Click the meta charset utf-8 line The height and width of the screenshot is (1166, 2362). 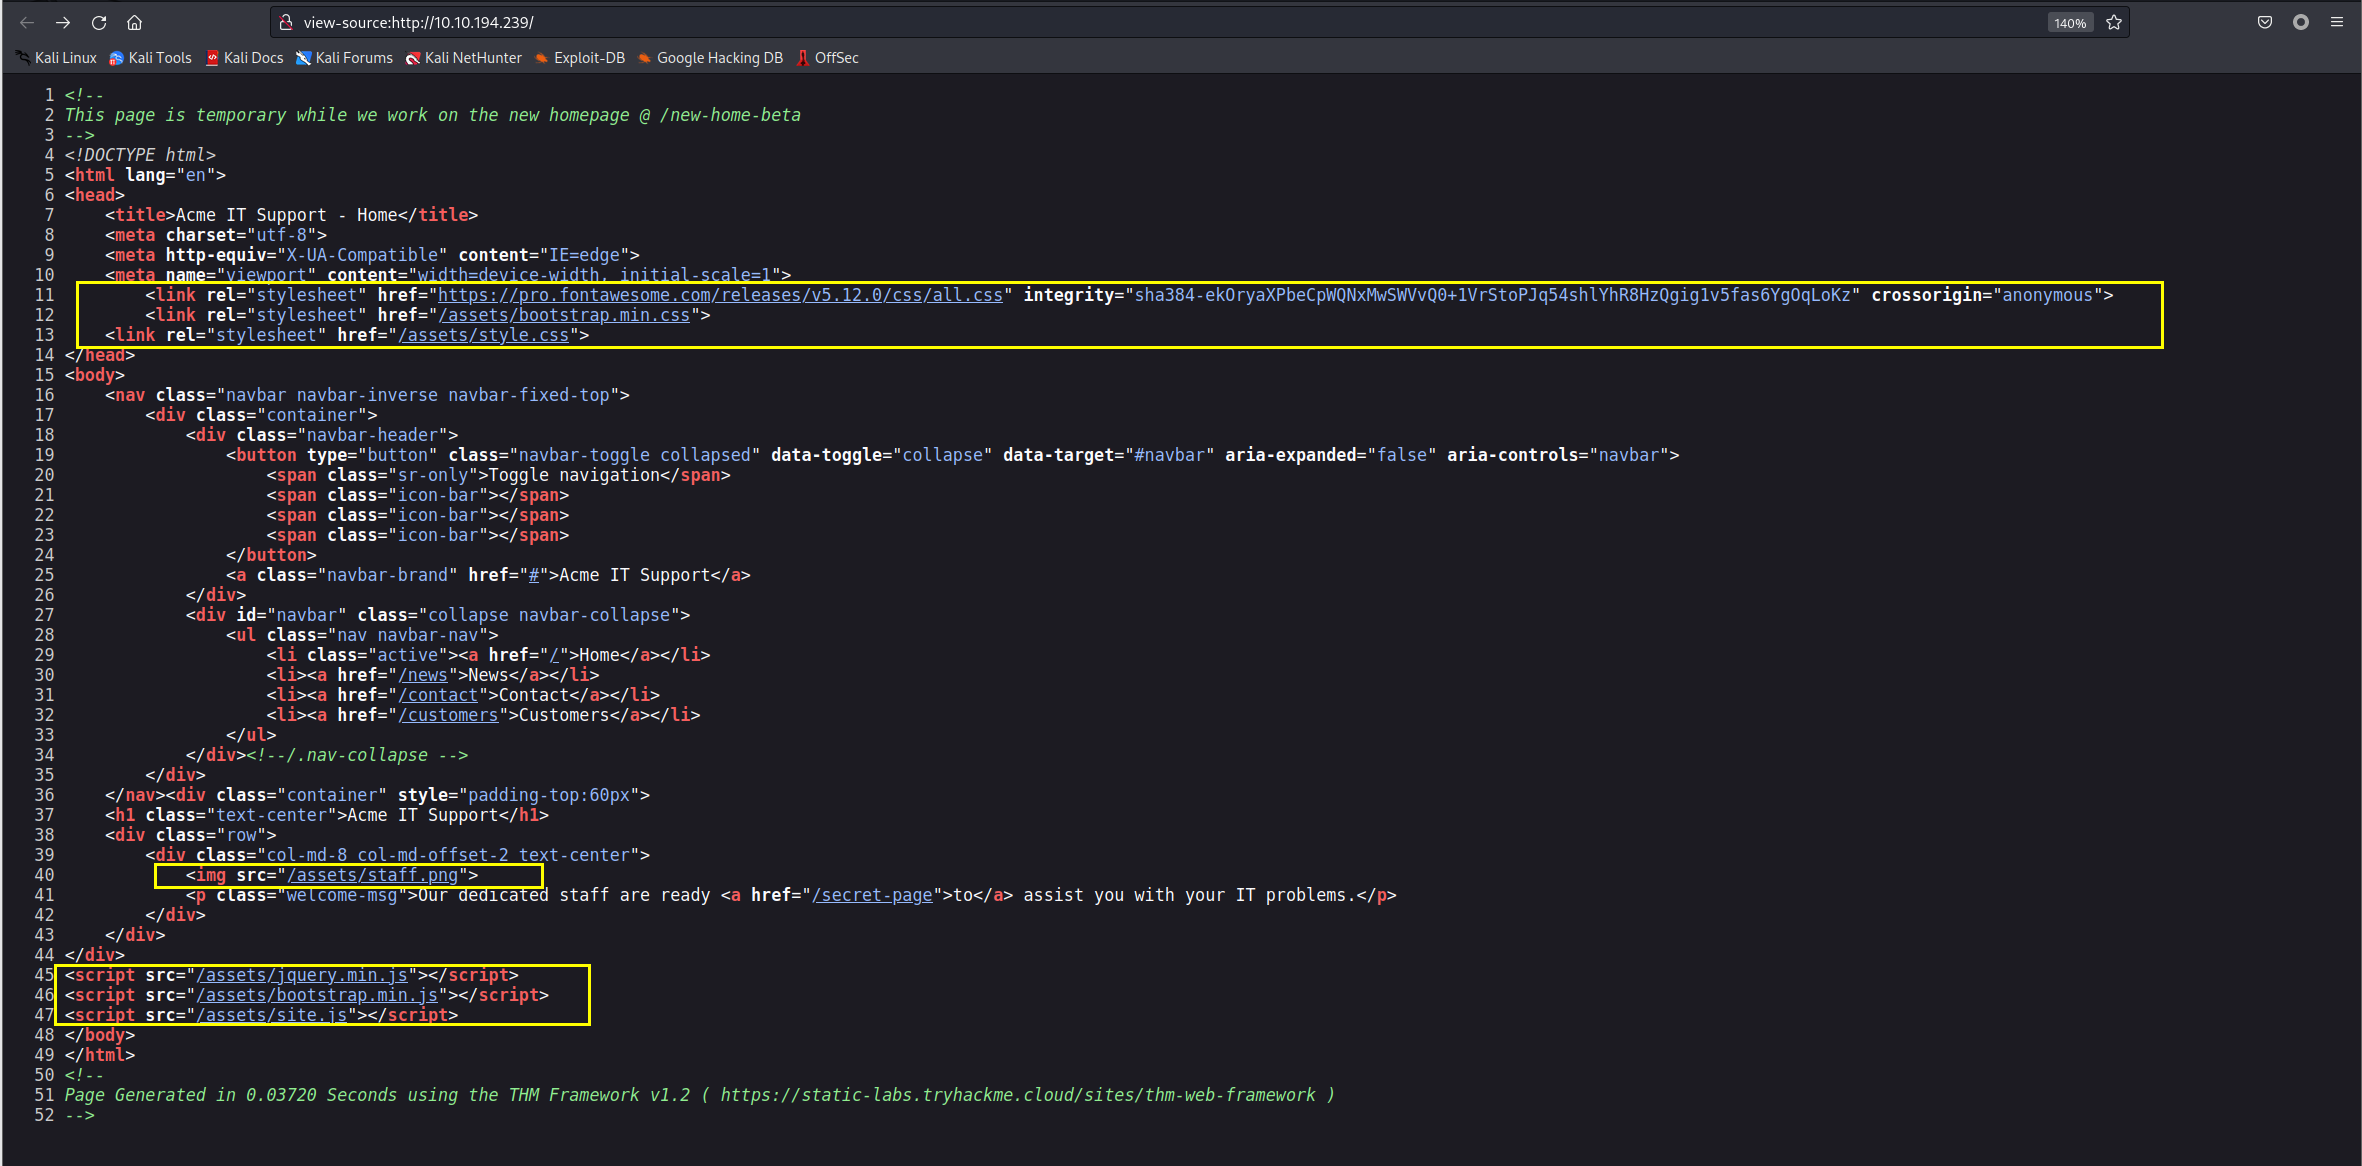click(216, 235)
